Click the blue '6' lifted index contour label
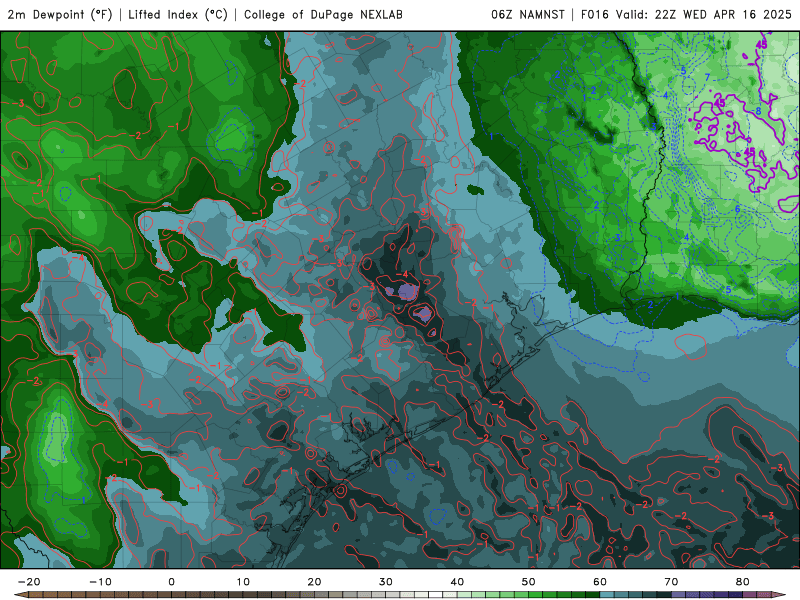This screenshot has height=600, width=800. tap(737, 209)
